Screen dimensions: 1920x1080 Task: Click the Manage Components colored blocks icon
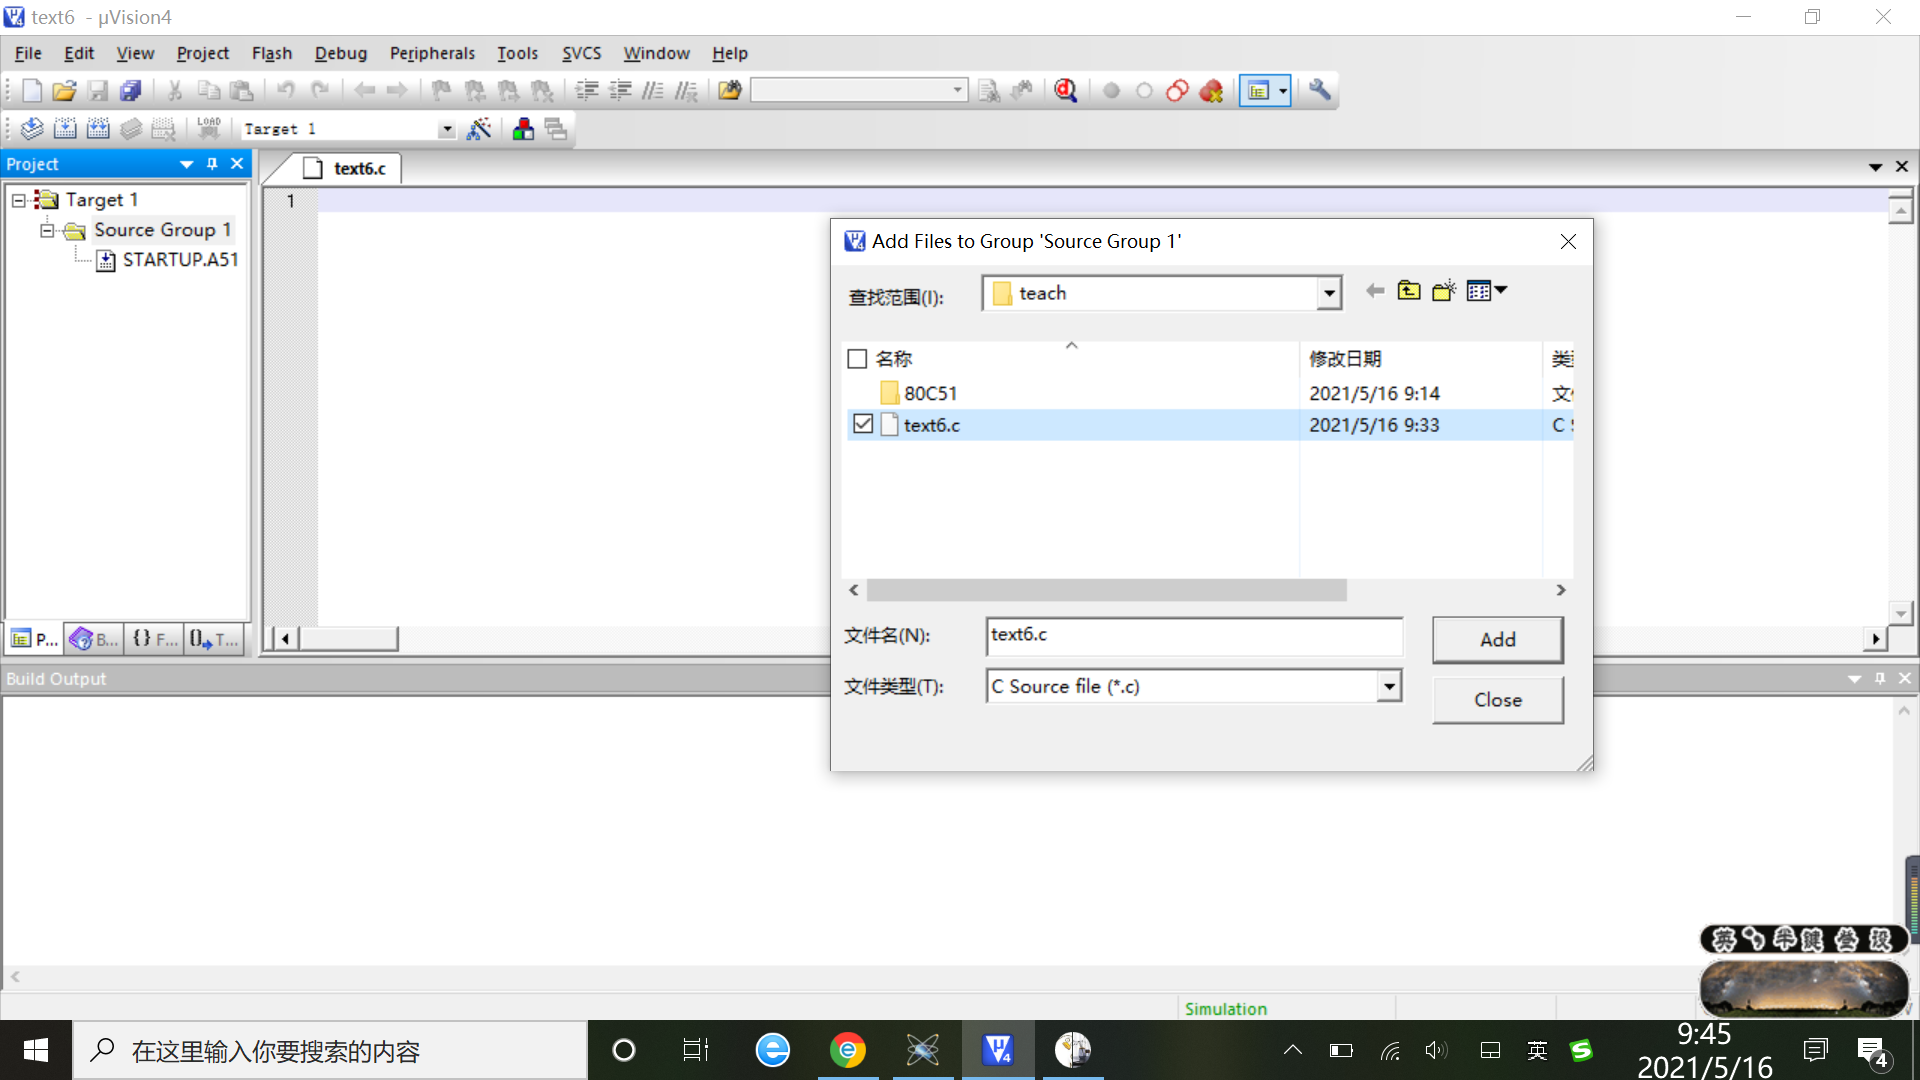tap(523, 129)
